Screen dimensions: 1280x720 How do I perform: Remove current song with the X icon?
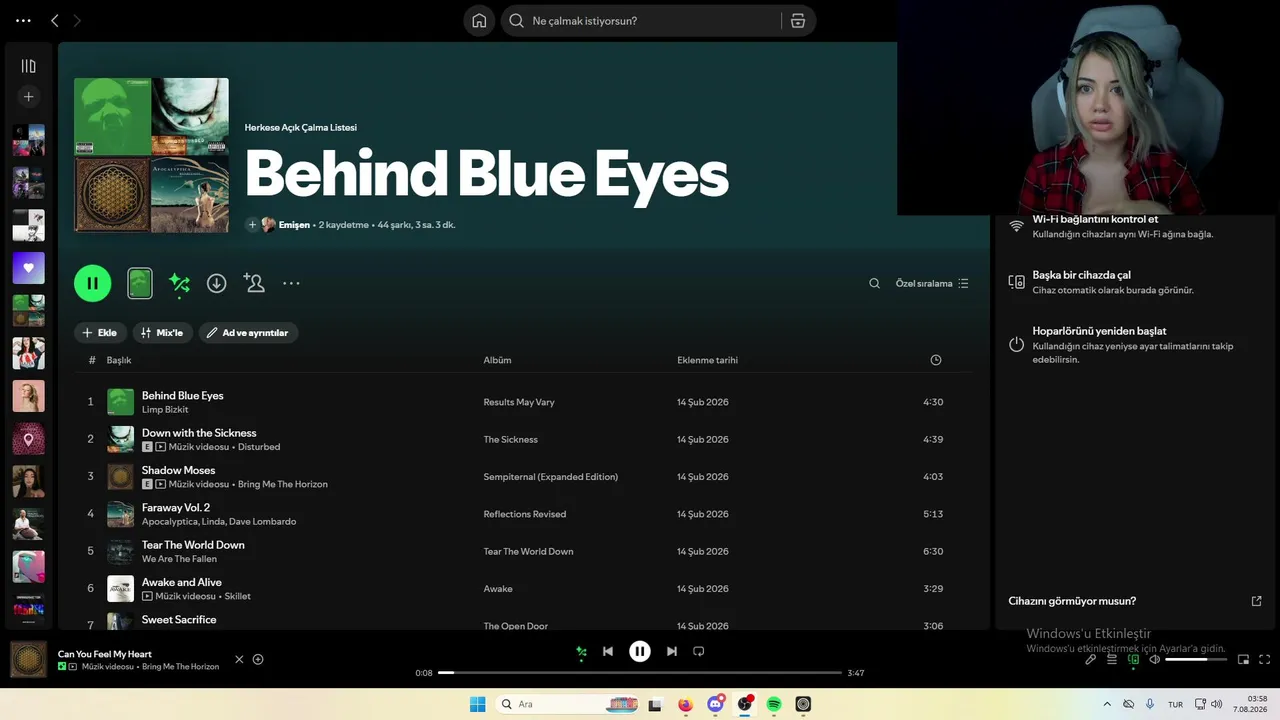tap(239, 659)
